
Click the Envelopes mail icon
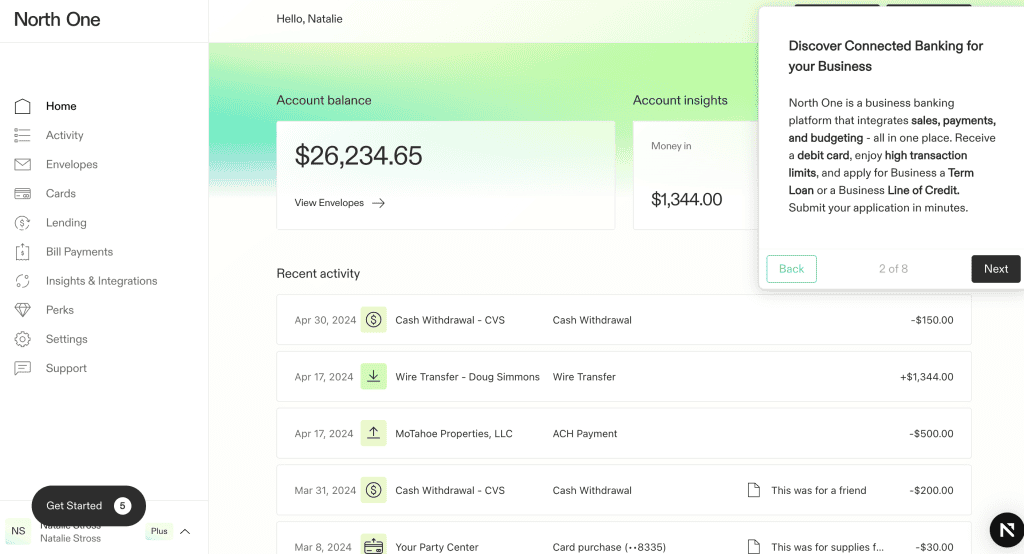(x=22, y=164)
